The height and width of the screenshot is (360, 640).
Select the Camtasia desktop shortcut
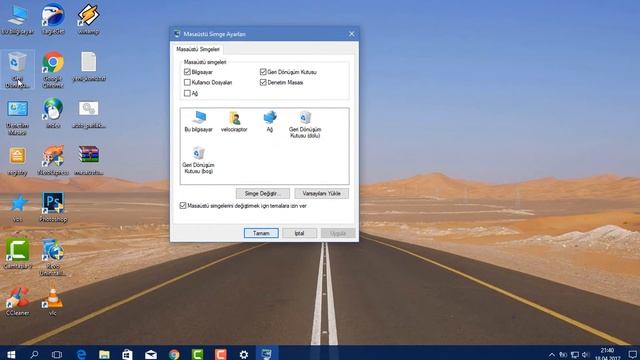click(x=17, y=254)
